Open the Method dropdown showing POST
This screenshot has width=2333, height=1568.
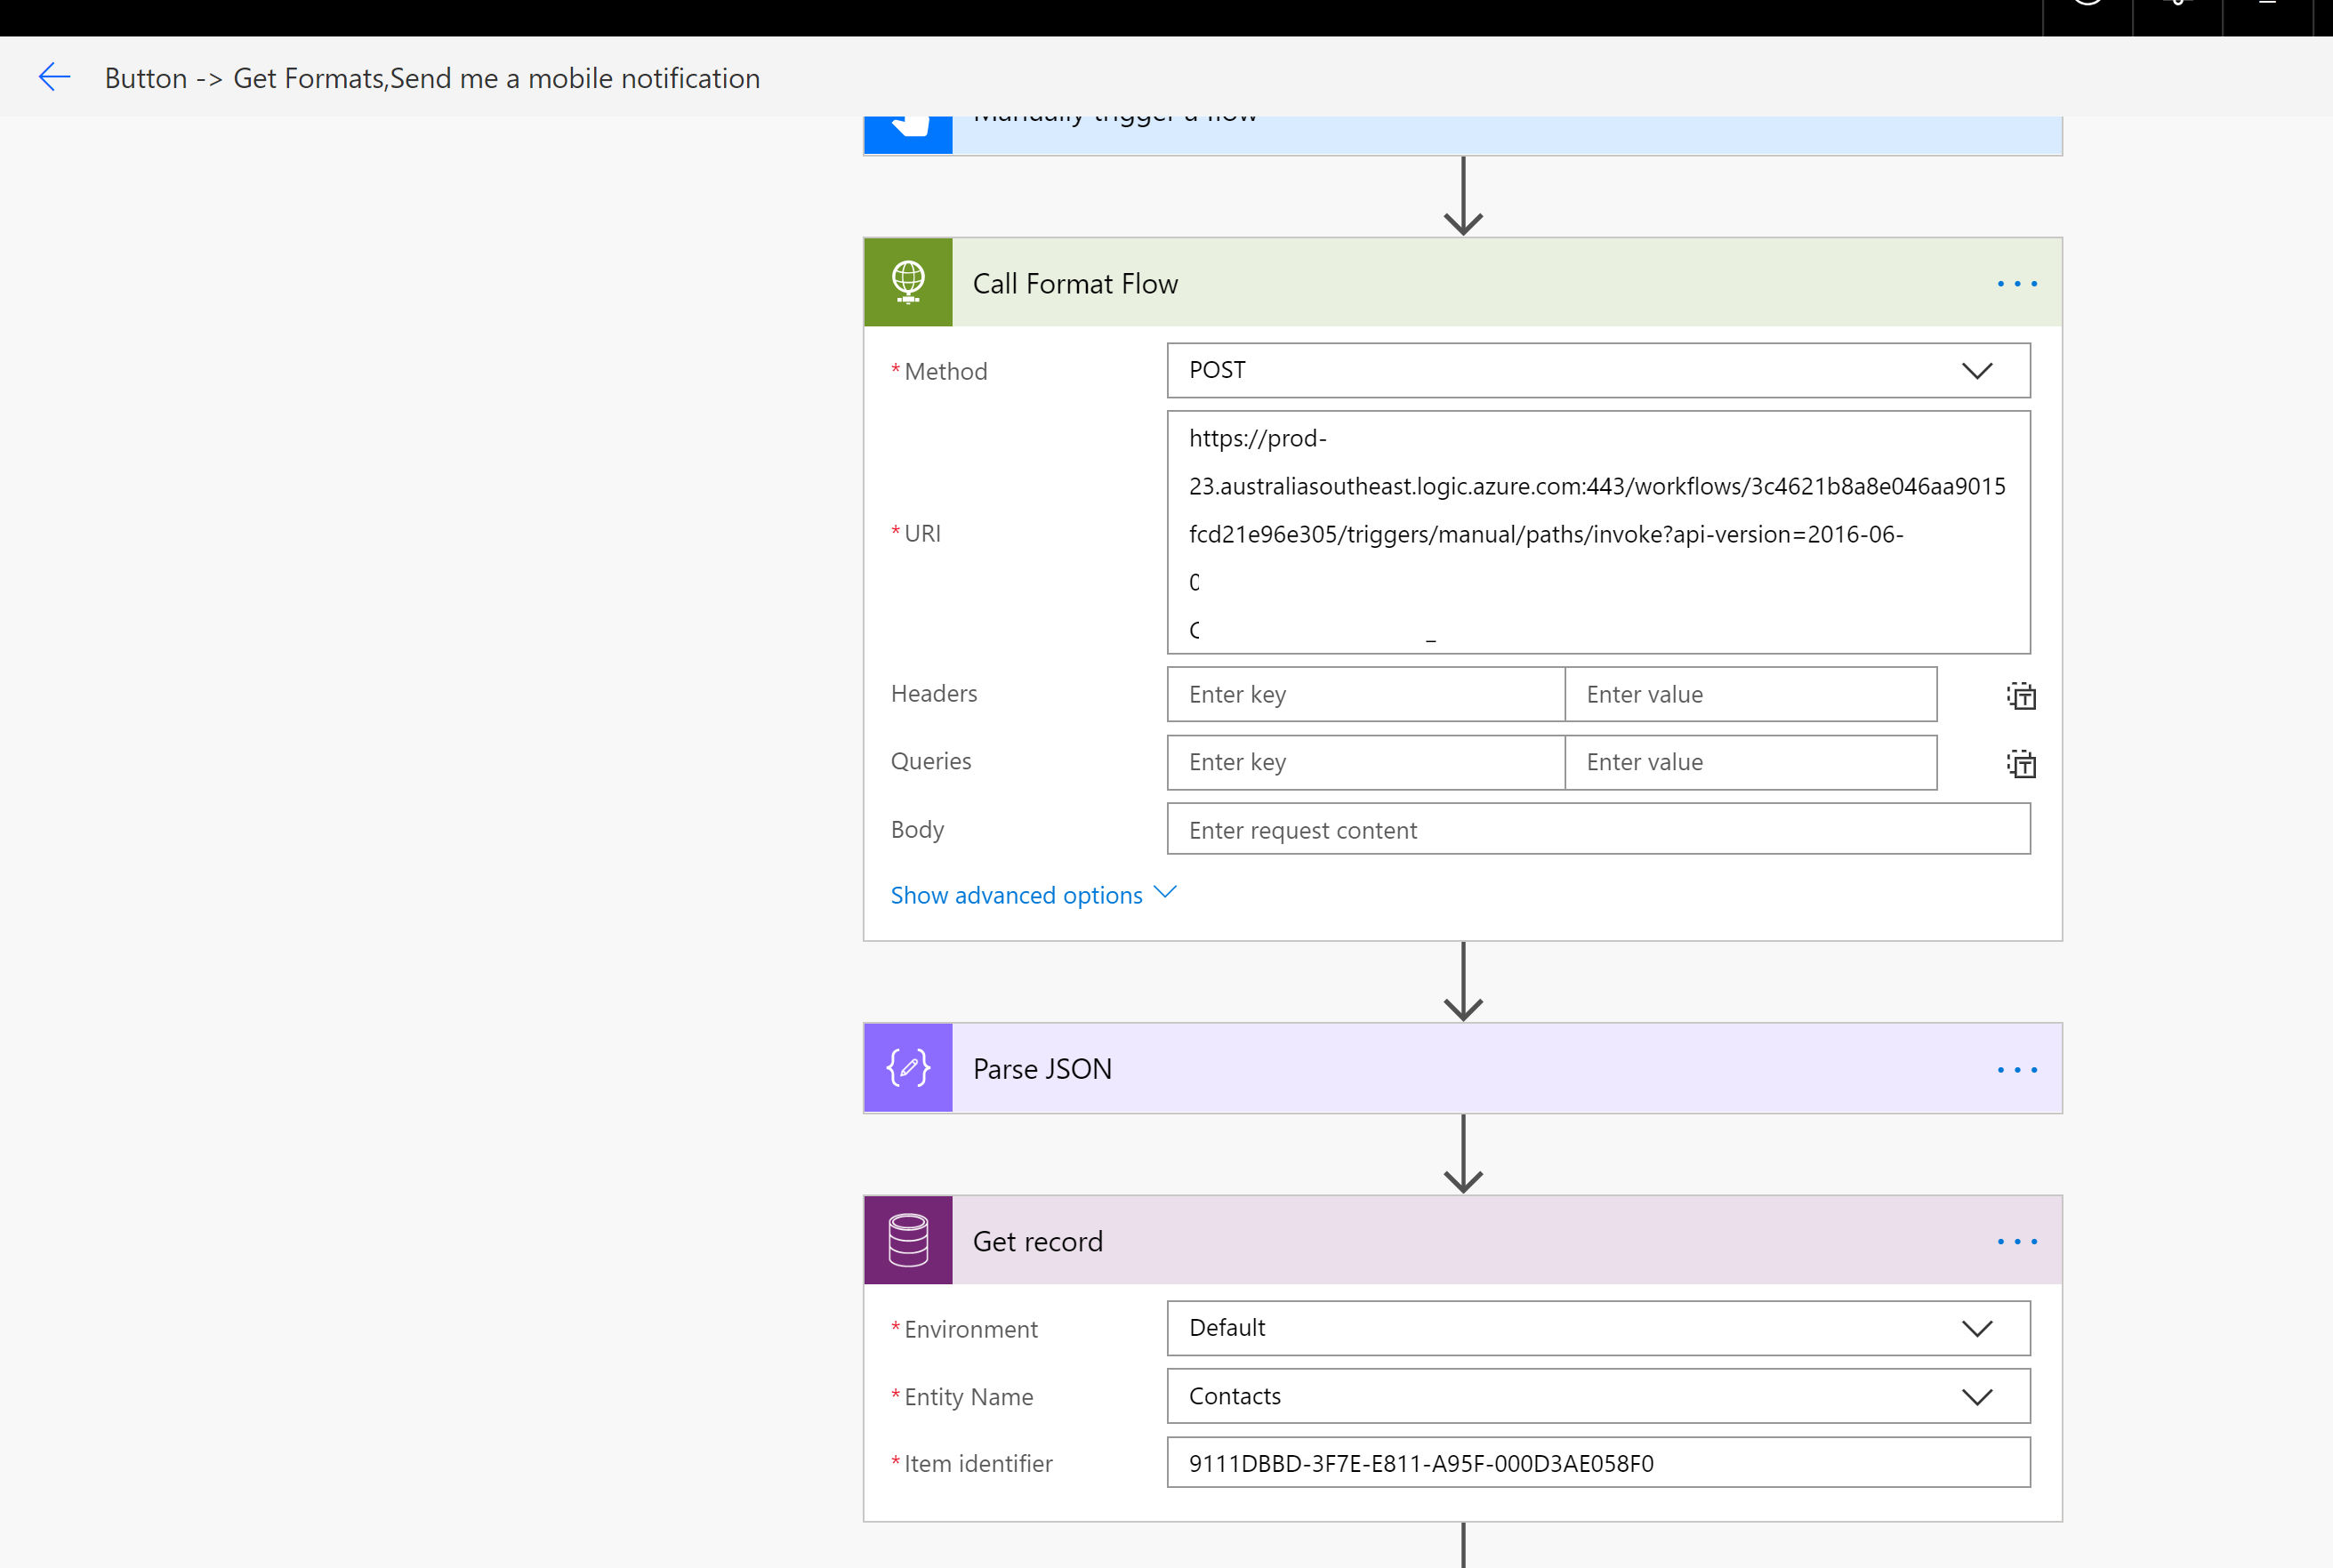(x=1977, y=370)
